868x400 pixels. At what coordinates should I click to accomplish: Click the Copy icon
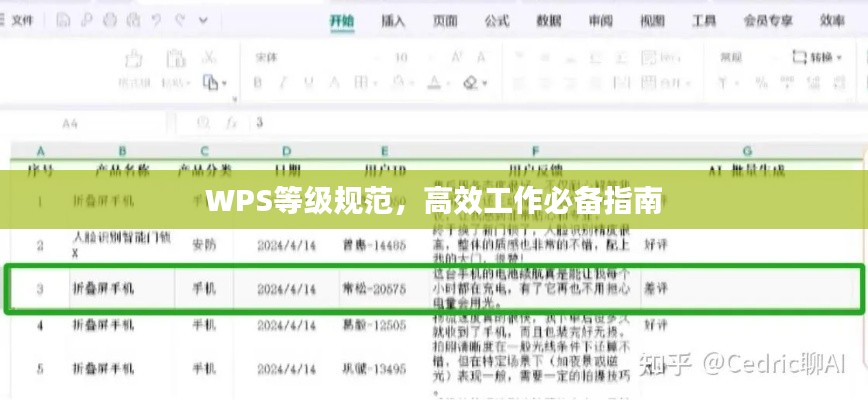pos(210,83)
